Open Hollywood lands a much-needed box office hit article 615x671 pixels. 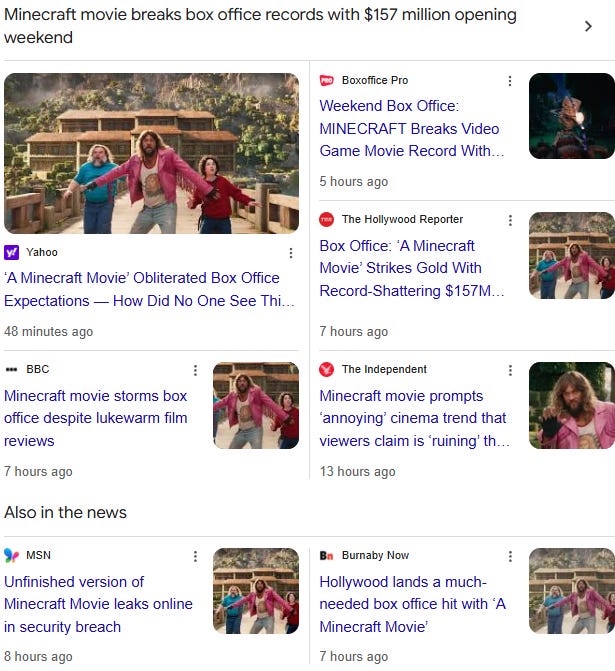click(x=413, y=604)
